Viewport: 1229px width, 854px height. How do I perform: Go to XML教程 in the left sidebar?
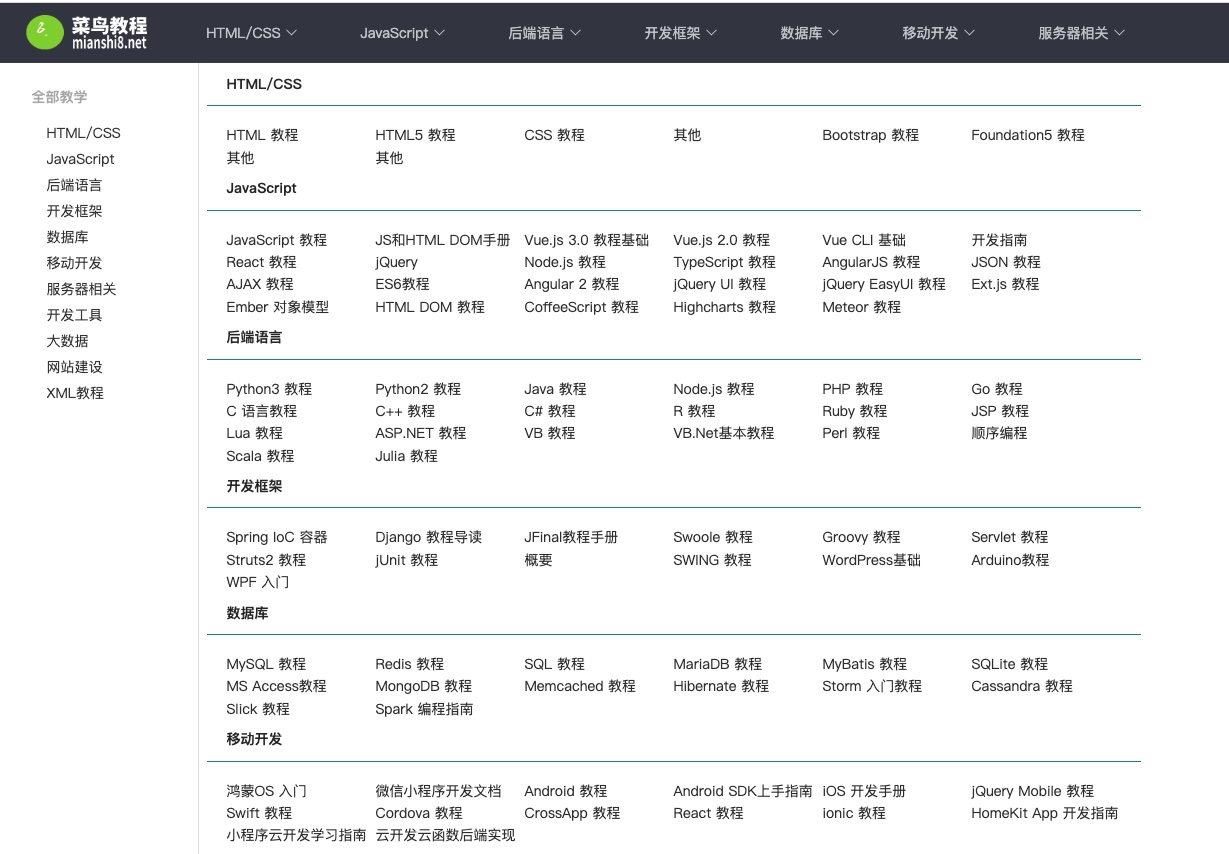point(75,393)
